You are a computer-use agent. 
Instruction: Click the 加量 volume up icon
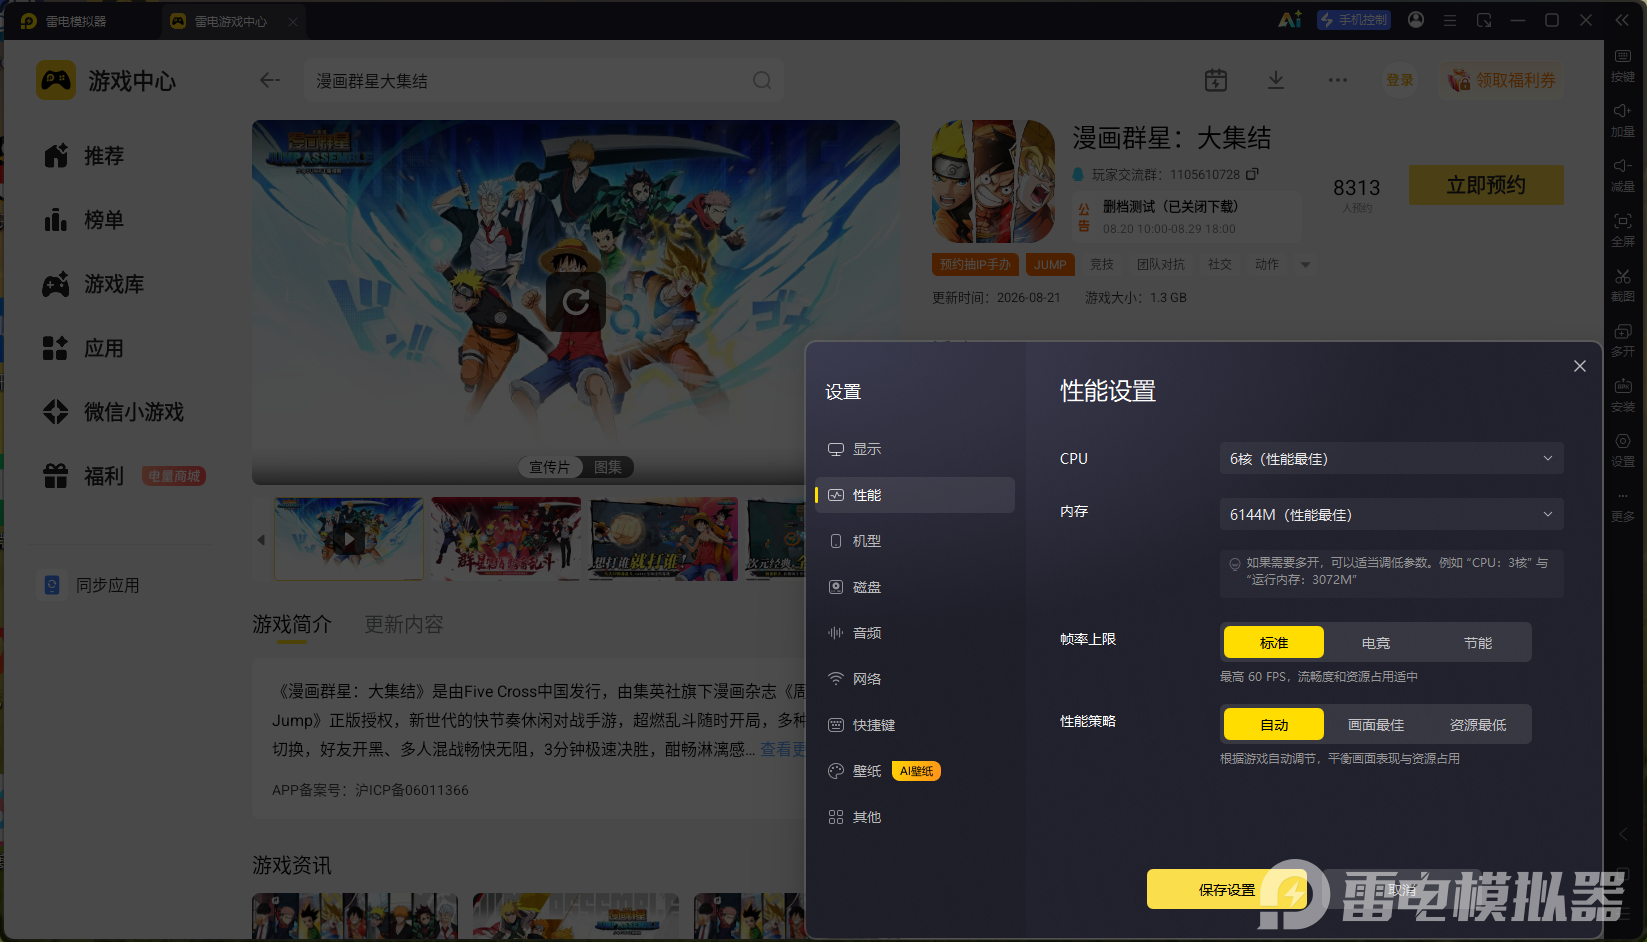(1623, 121)
